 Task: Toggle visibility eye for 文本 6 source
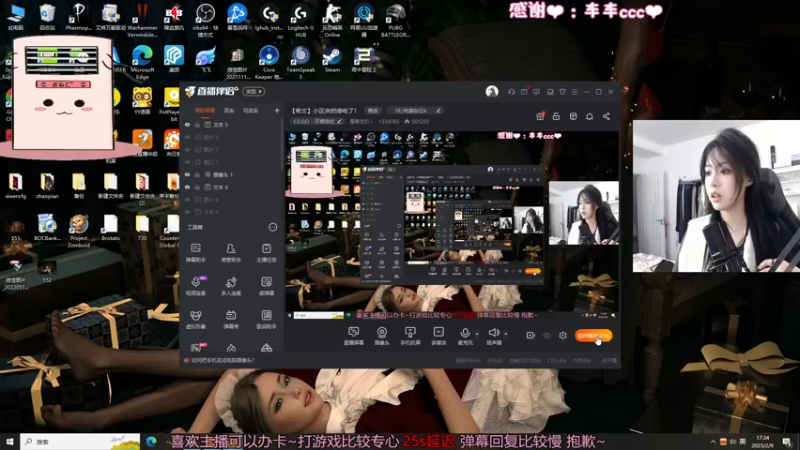(187, 187)
